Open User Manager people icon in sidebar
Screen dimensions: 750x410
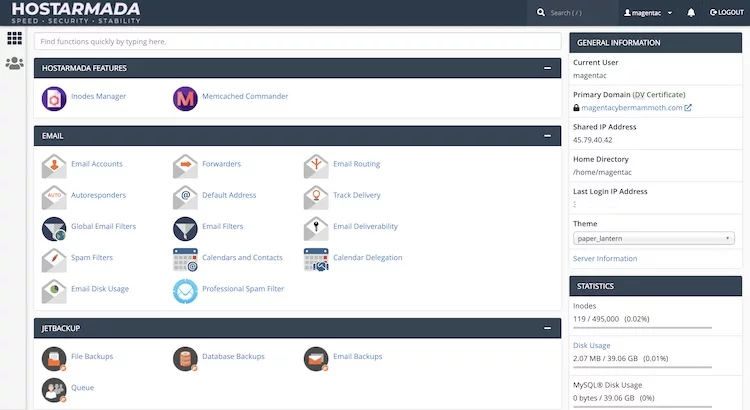tap(14, 63)
